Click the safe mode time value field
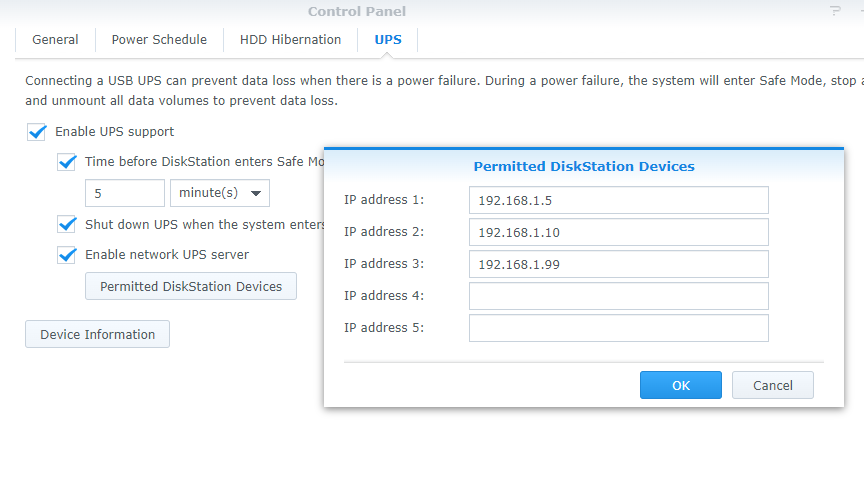This screenshot has height=478, width=864. [x=125, y=193]
